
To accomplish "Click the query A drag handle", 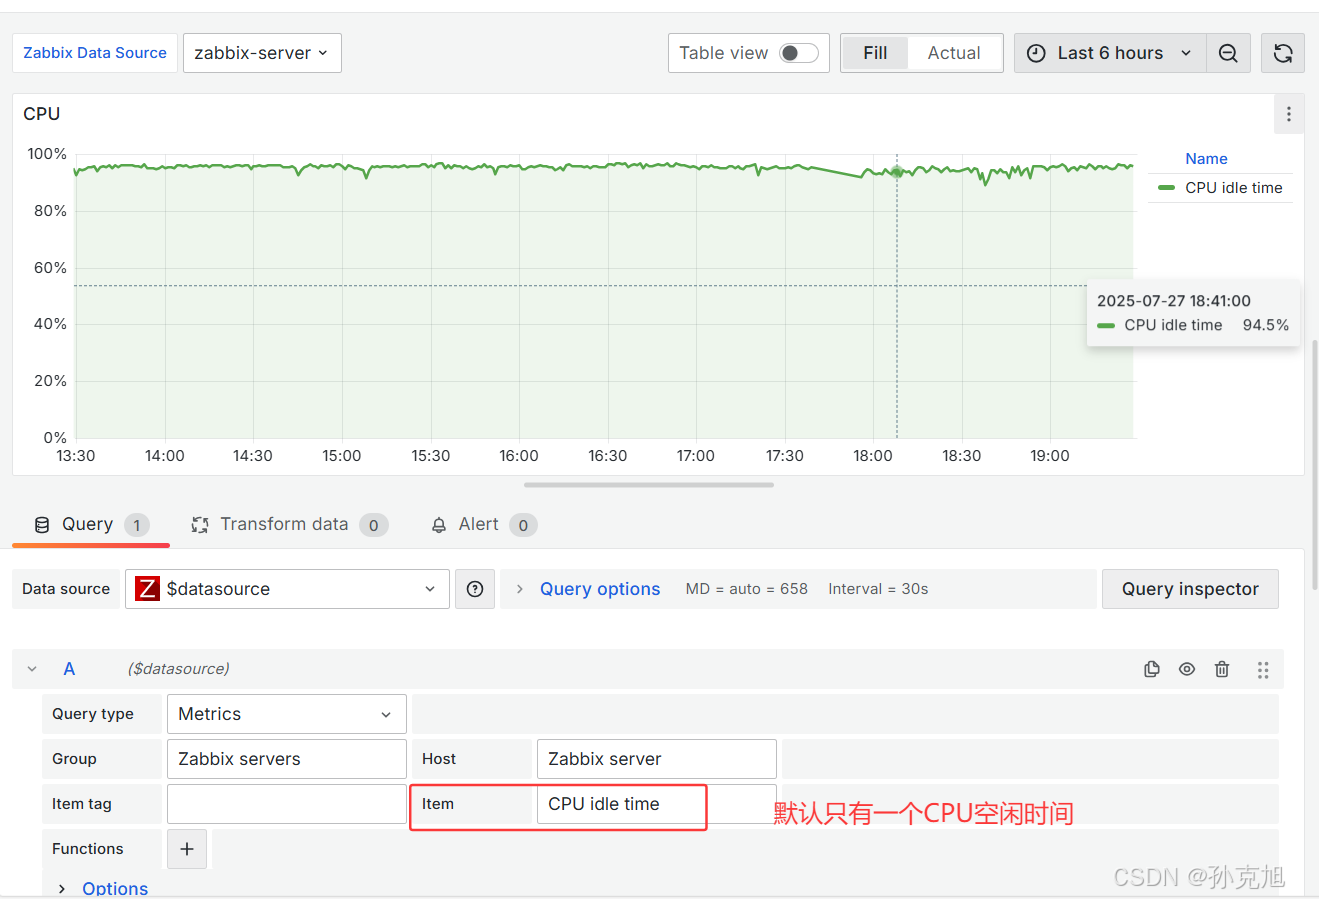I will pos(1263,669).
